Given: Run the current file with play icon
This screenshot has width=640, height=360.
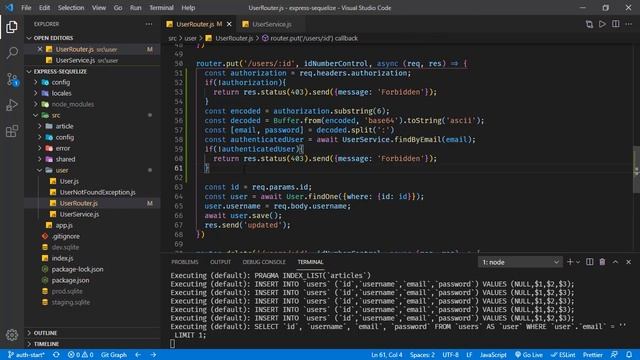Looking at the screenshot, I should point(602,24).
